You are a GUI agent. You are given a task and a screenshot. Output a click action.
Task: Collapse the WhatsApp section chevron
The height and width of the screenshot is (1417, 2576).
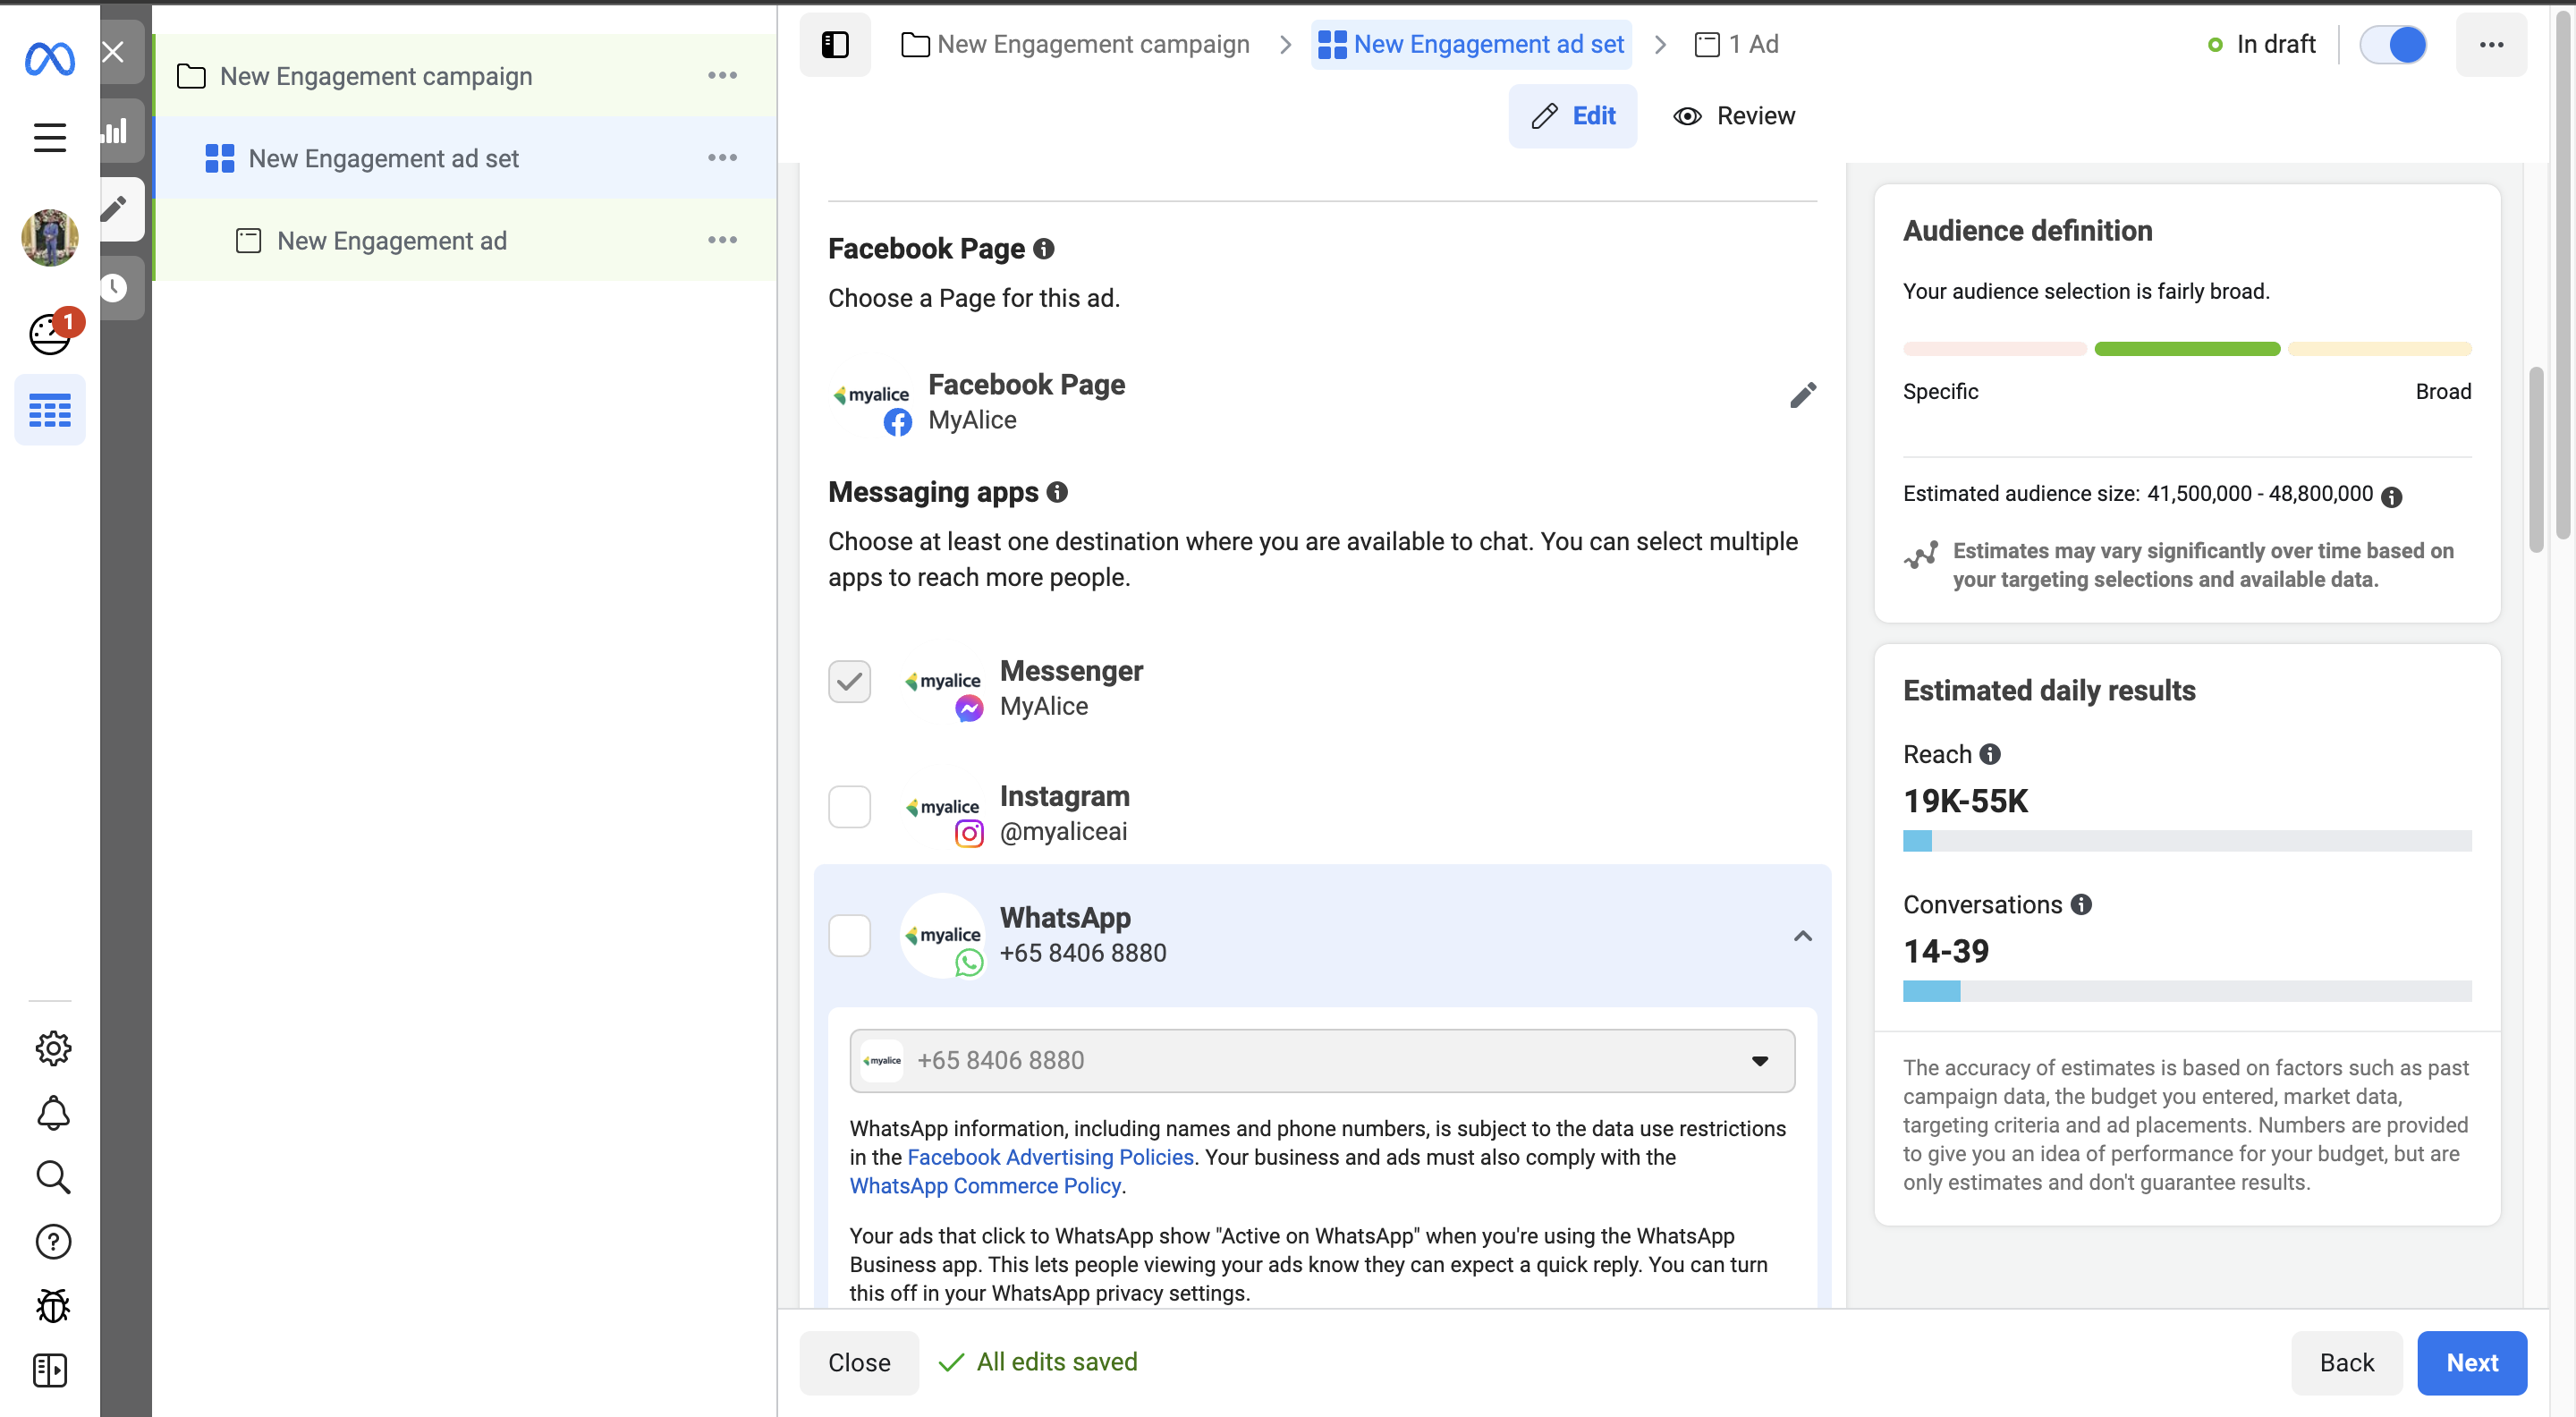pos(1802,936)
